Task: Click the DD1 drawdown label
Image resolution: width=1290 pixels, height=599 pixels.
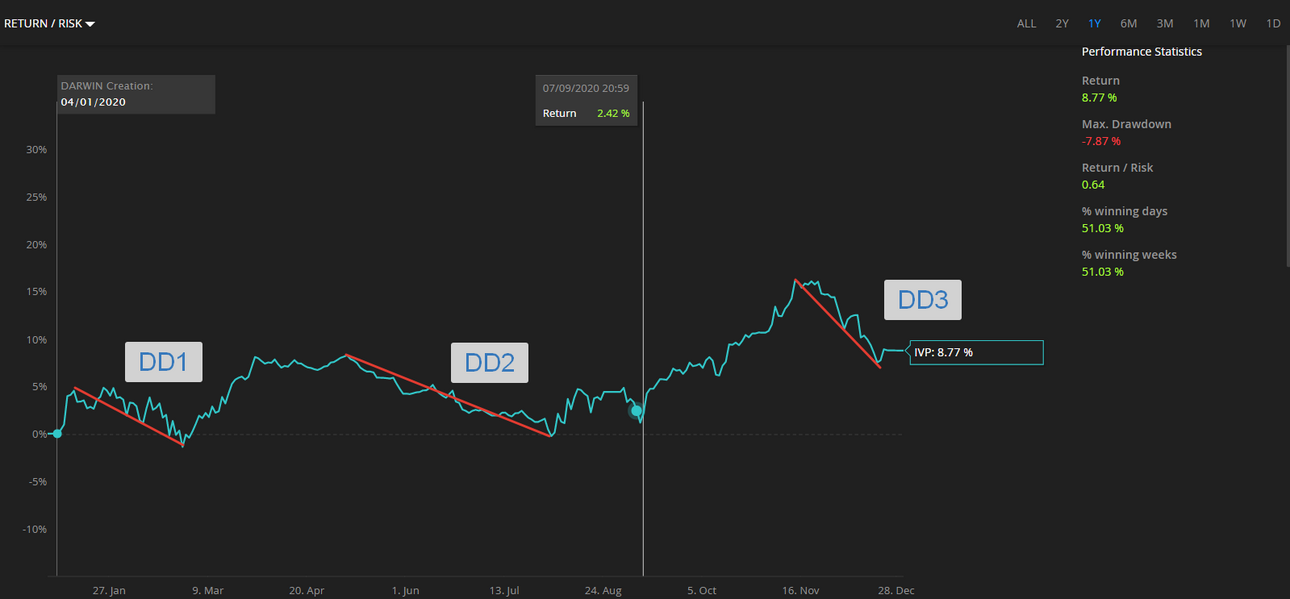Action: click(x=164, y=362)
